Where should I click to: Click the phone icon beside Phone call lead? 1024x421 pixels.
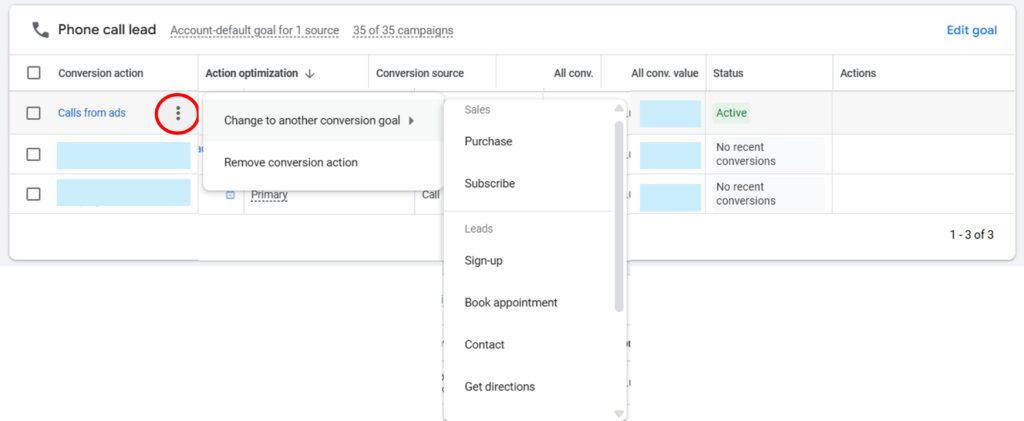pyautogui.click(x=40, y=29)
